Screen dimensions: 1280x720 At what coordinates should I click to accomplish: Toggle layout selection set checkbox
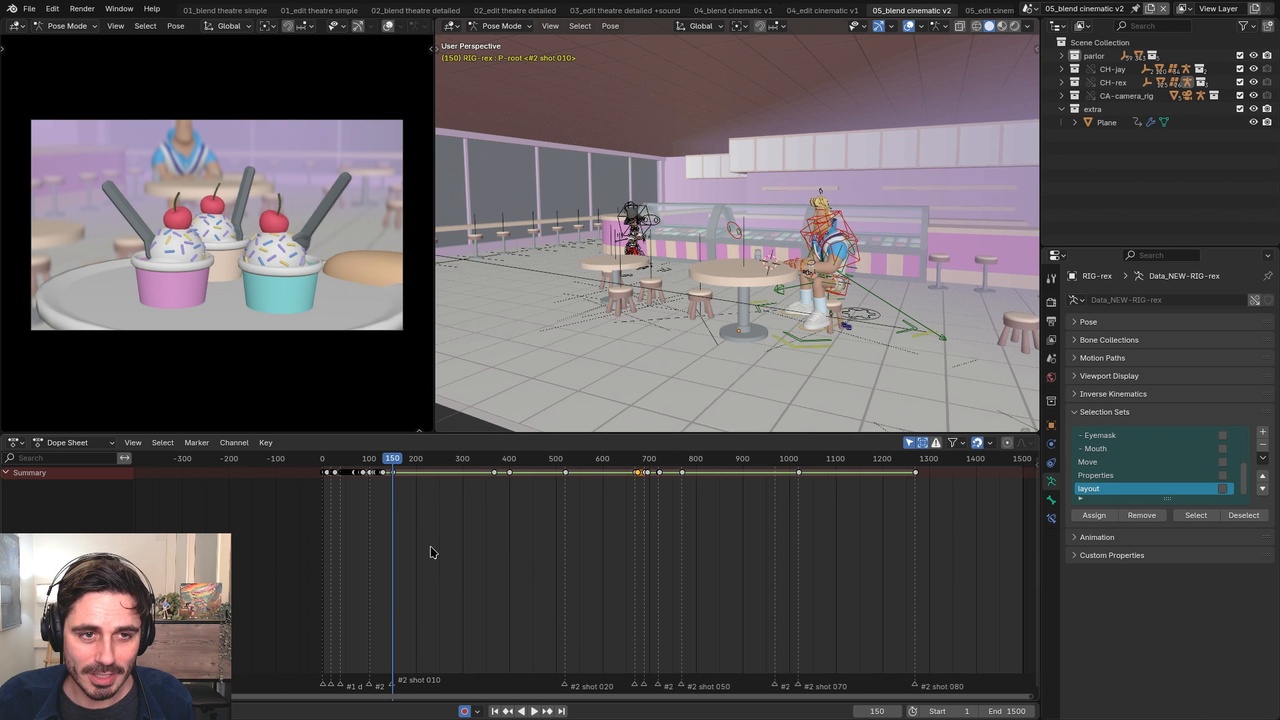pos(1222,489)
